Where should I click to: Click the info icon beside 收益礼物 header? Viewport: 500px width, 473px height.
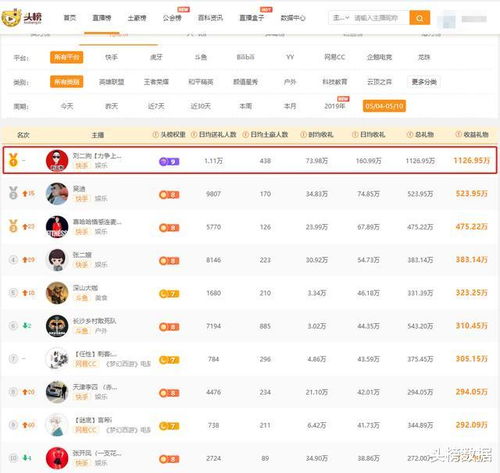click(458, 135)
